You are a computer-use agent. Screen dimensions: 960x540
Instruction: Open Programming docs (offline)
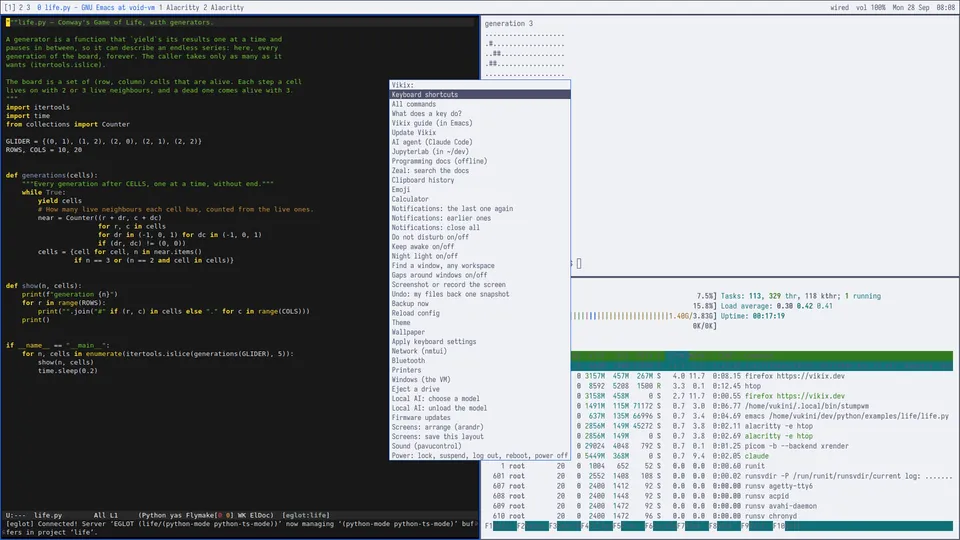click(x=480, y=161)
